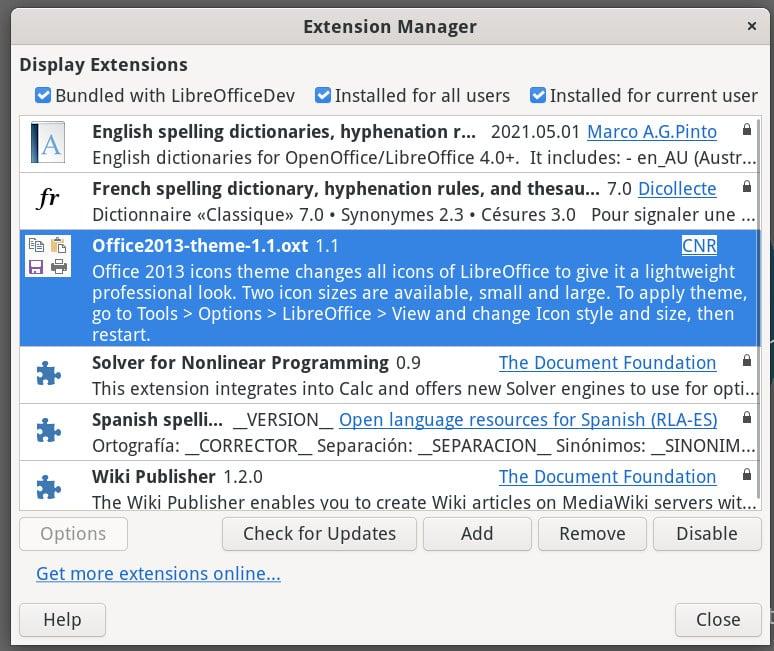Toggle Installed for all users checkbox
This screenshot has height=651, width=774.
pos(323,96)
